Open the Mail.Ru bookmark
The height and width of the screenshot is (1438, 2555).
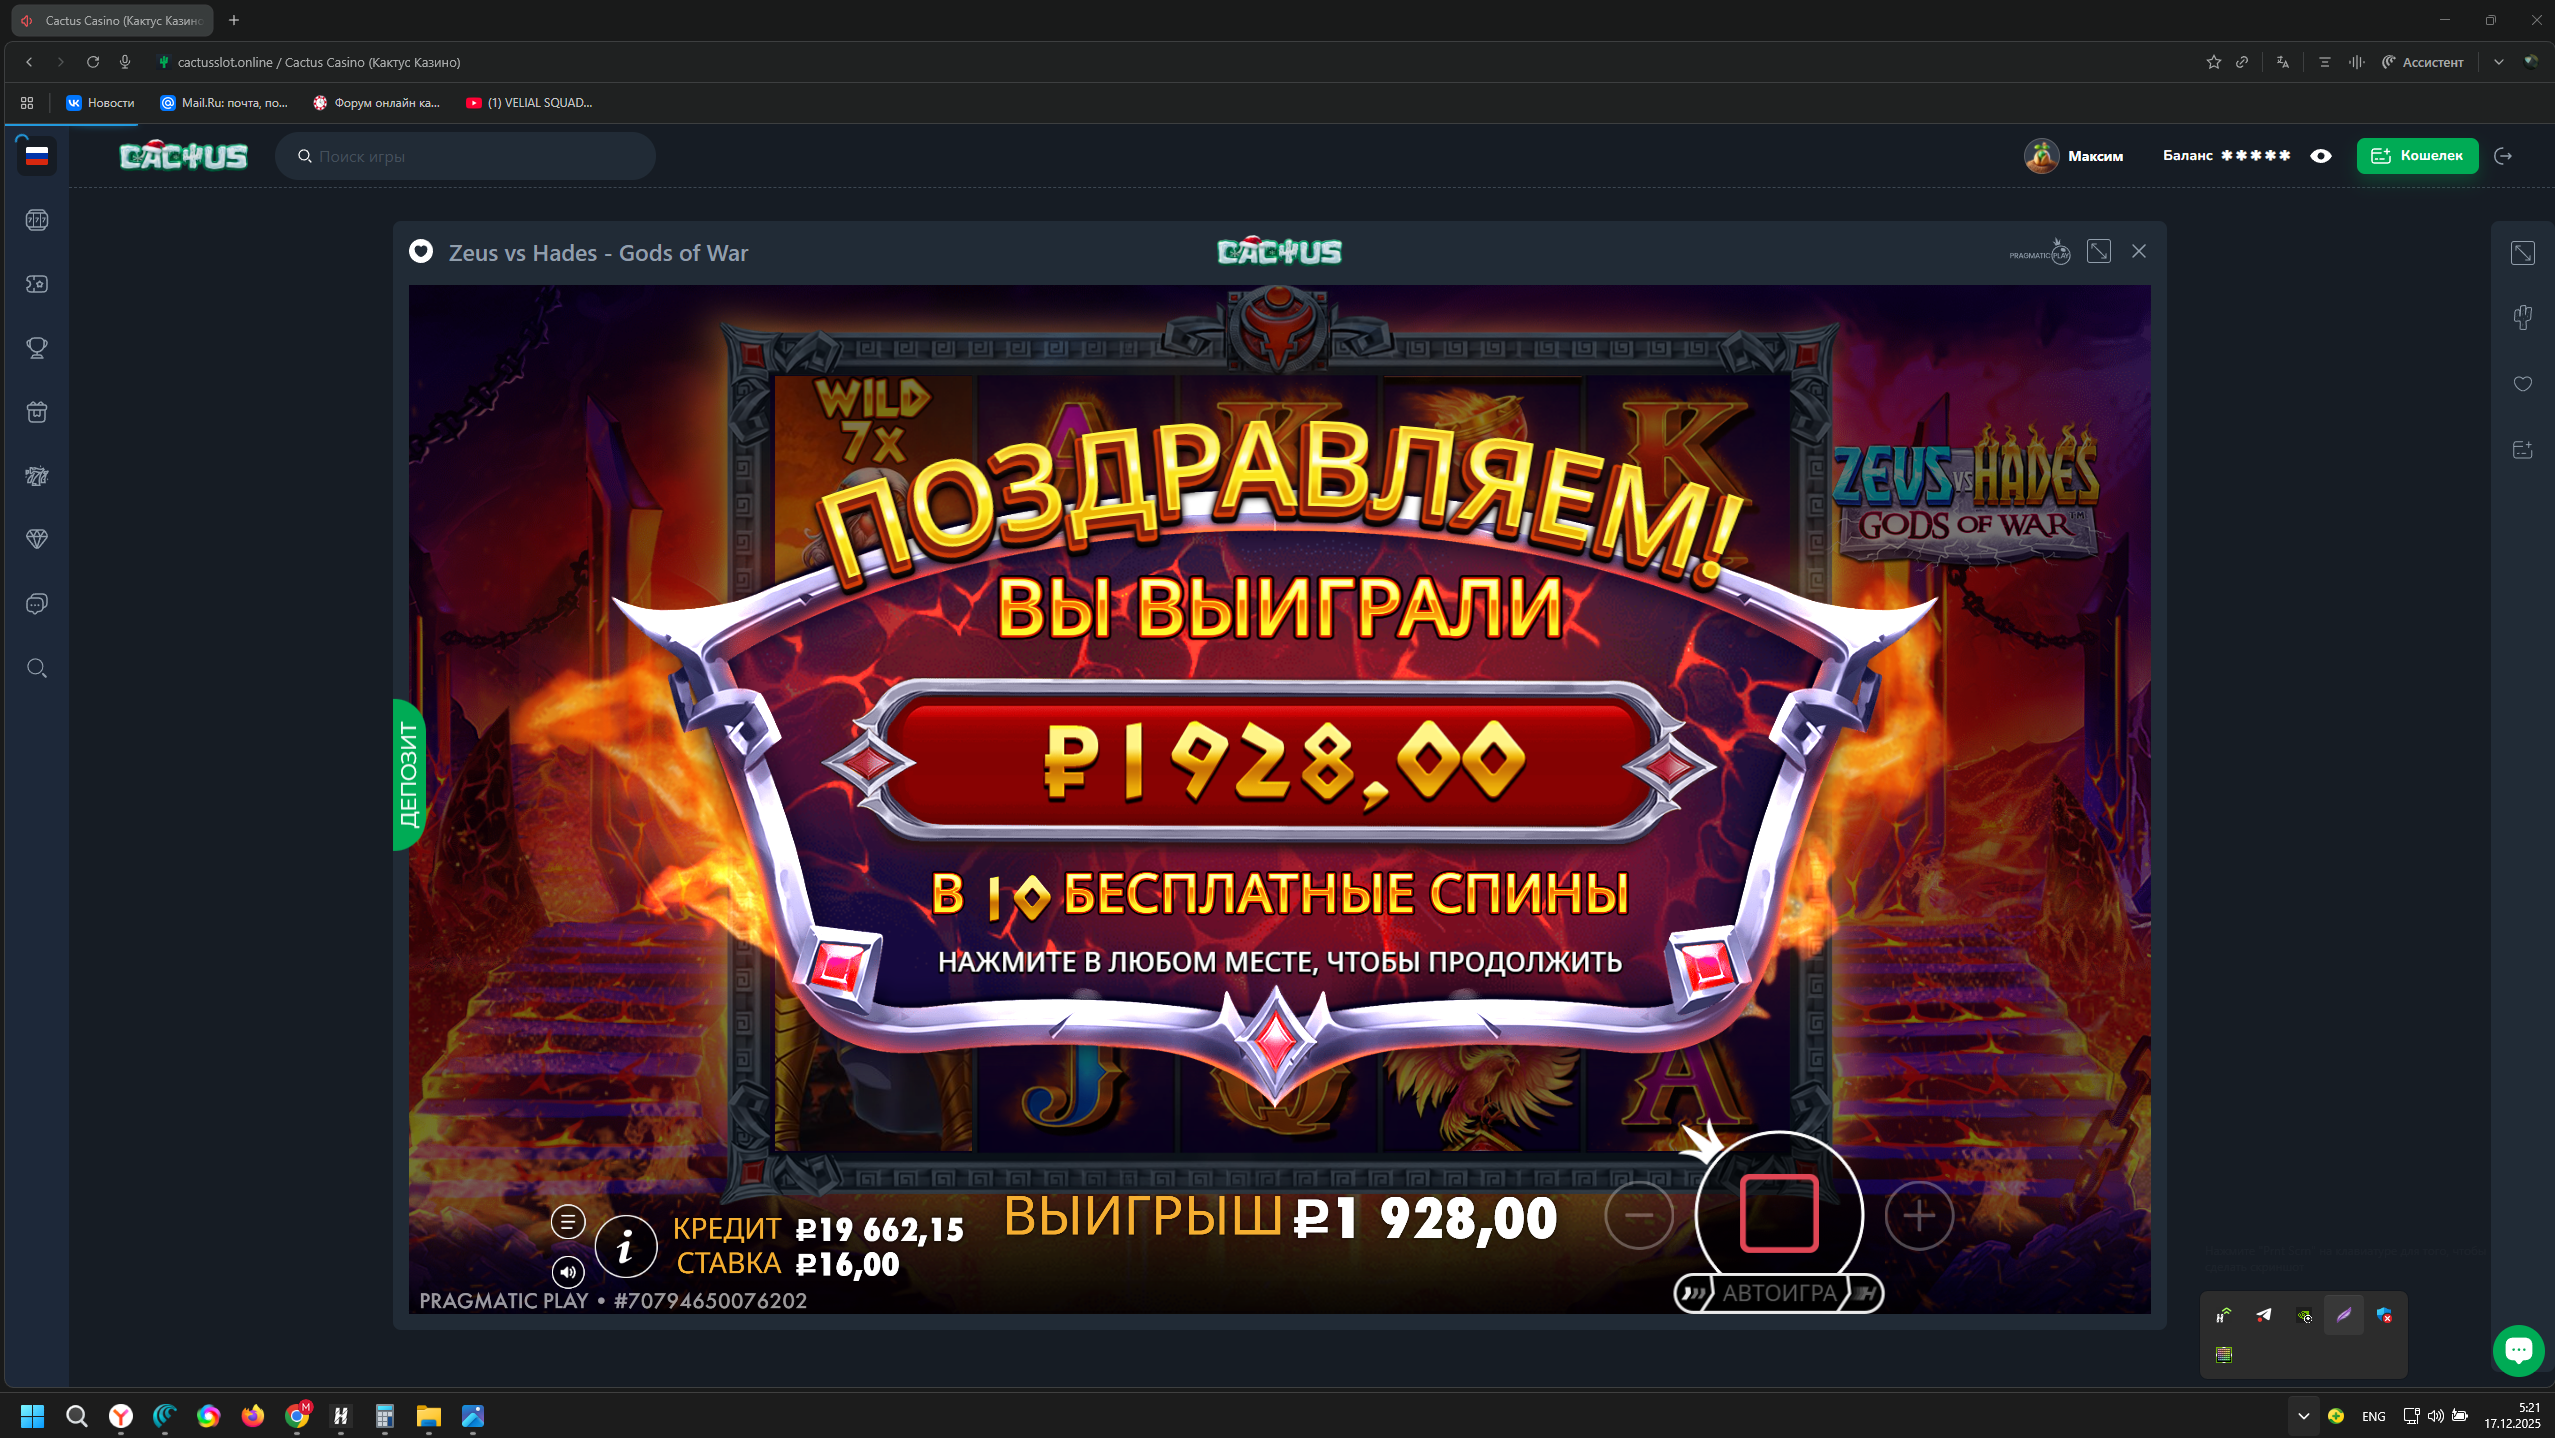tap(224, 102)
